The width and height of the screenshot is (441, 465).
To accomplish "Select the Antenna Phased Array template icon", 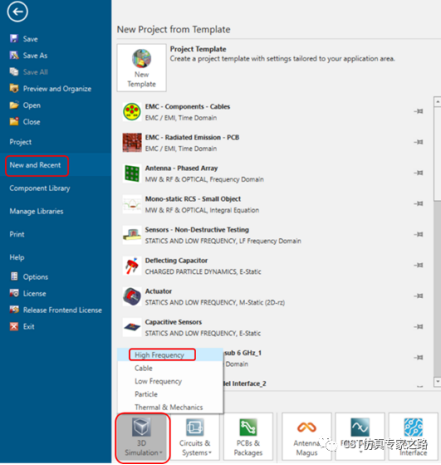I will (132, 173).
